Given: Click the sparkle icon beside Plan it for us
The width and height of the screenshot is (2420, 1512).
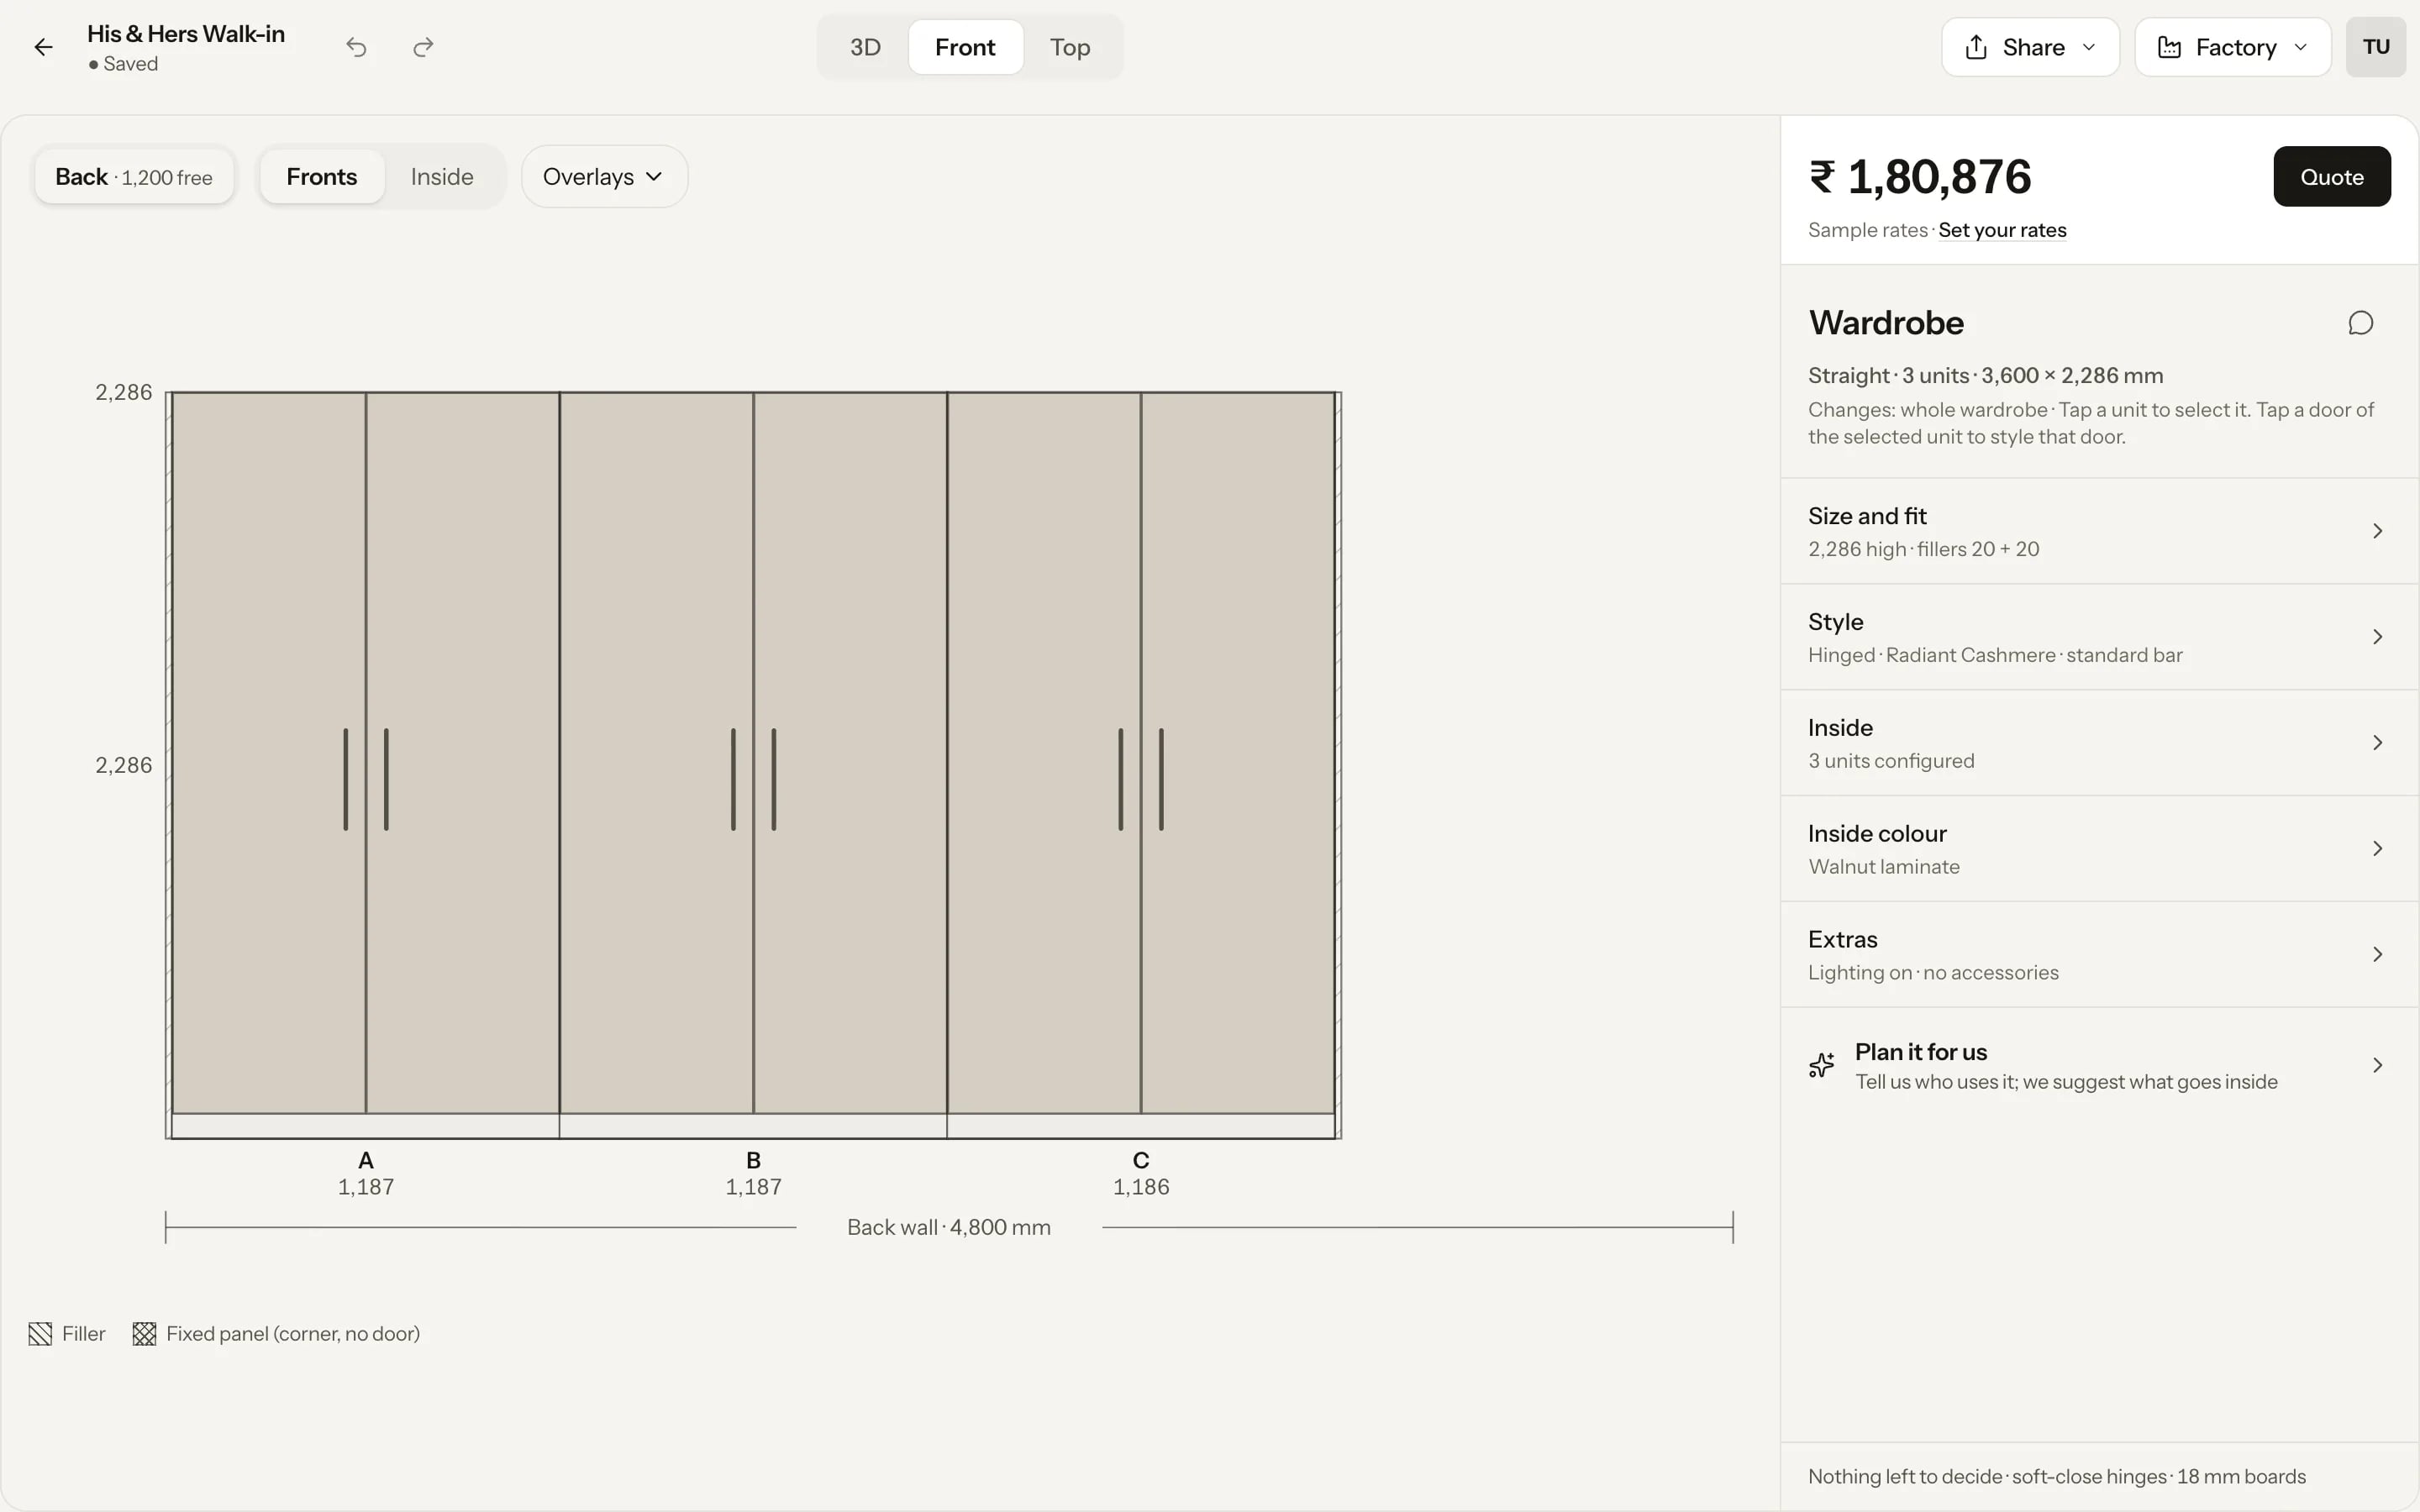Looking at the screenshot, I should tap(1822, 1065).
